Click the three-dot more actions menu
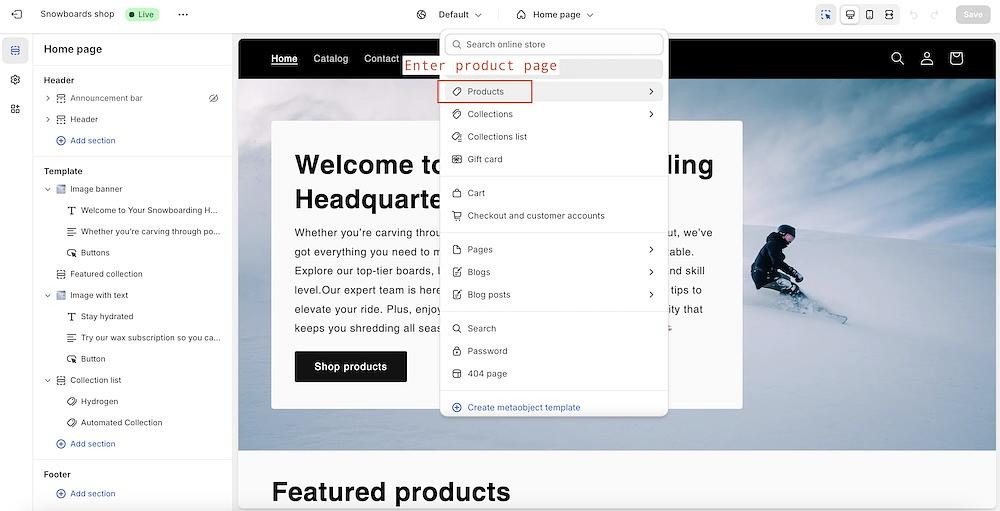Image resolution: width=1000 pixels, height=511 pixels. [x=182, y=14]
